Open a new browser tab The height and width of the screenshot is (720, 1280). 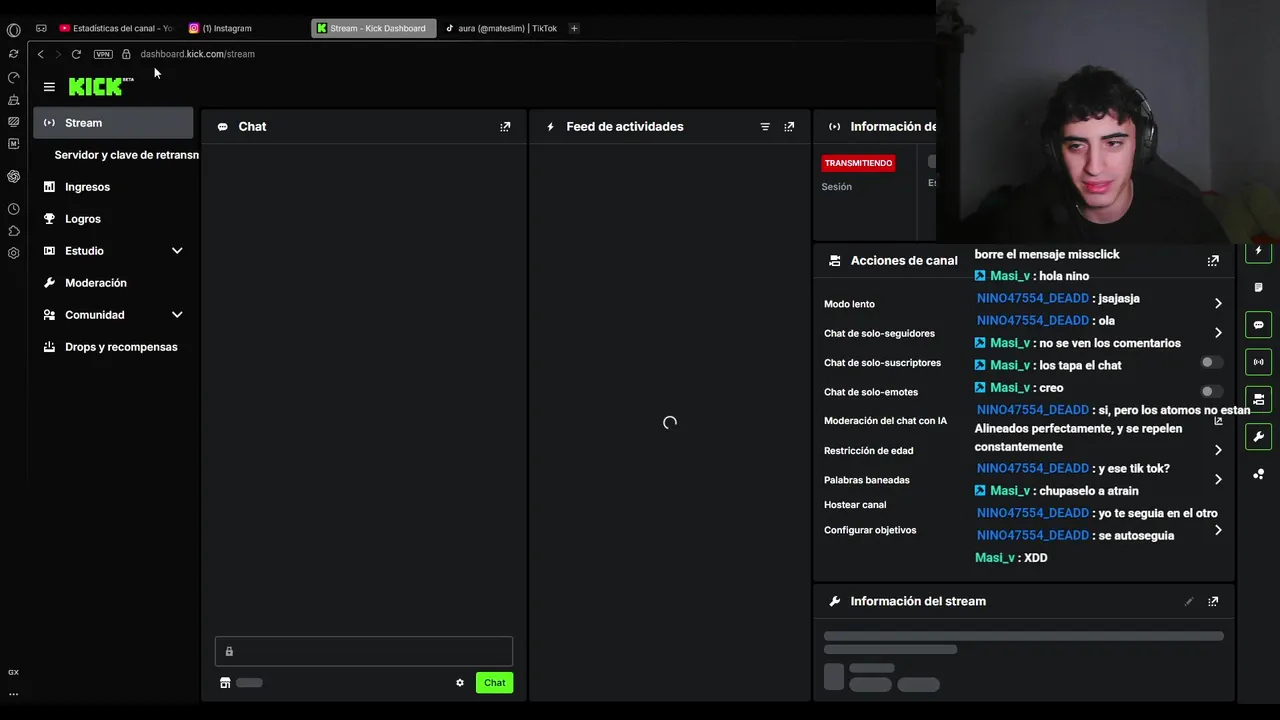574,28
